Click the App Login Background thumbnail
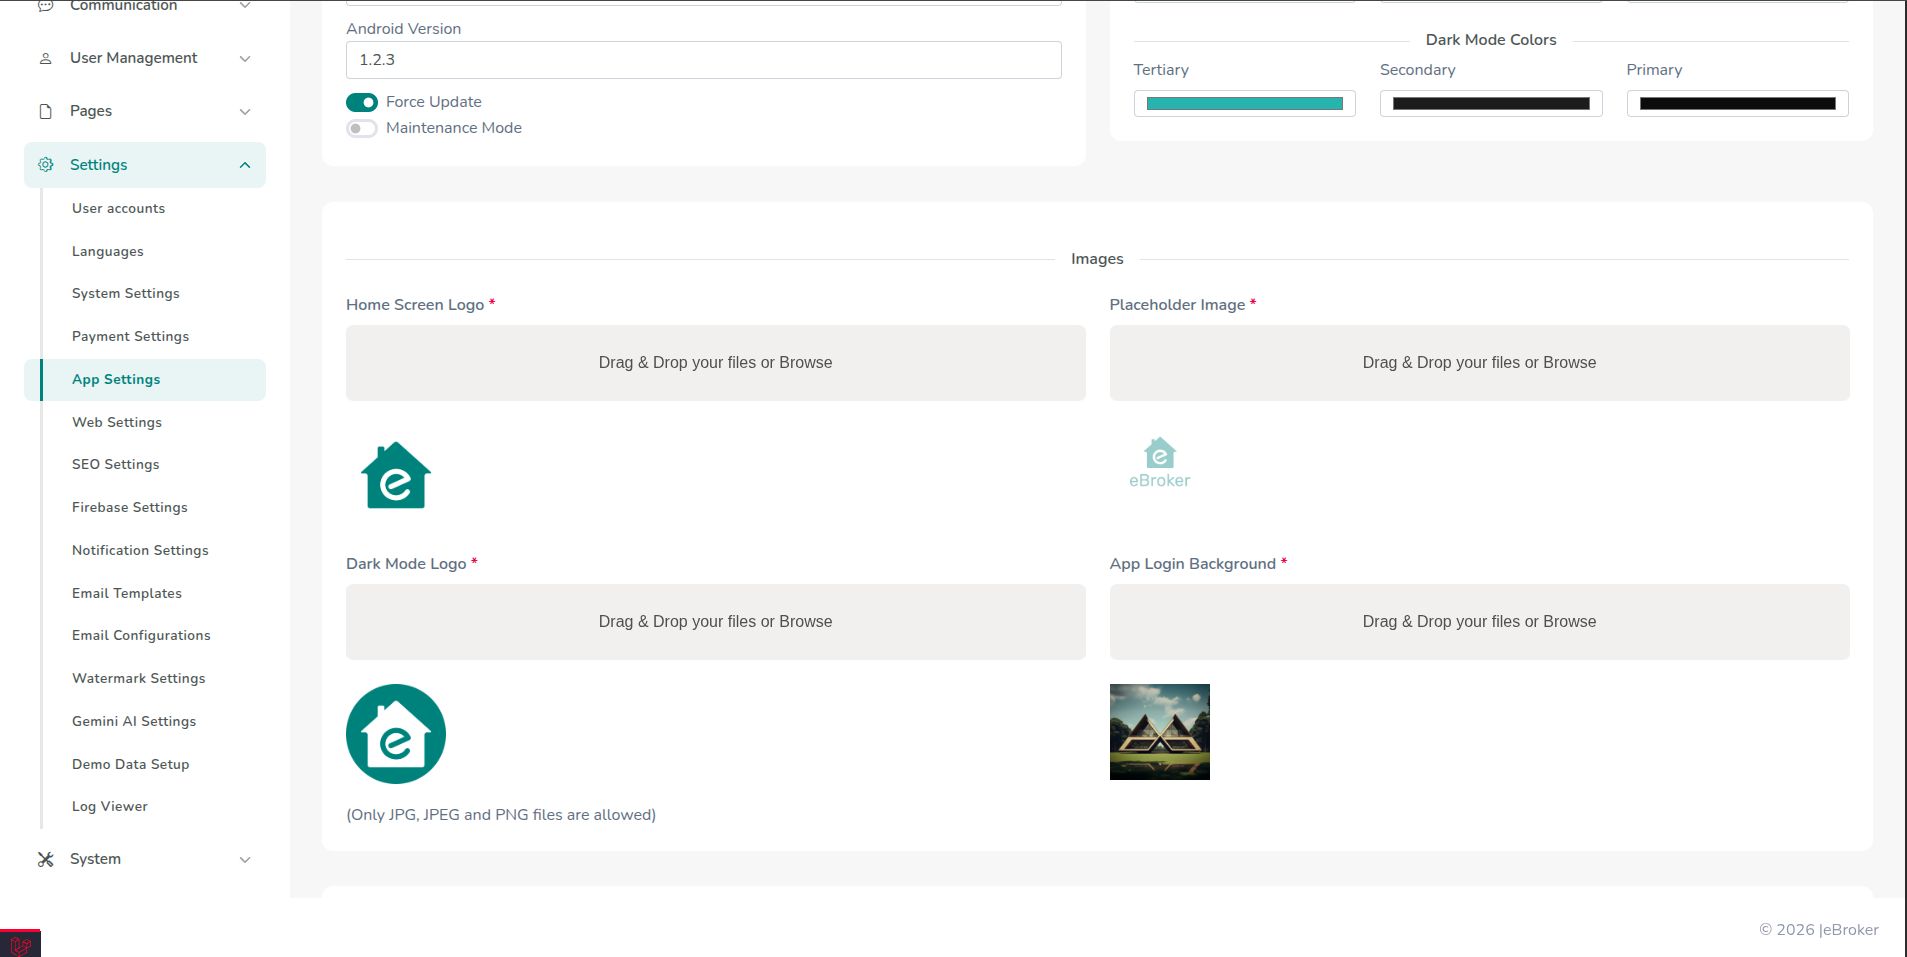The height and width of the screenshot is (957, 1907). coord(1159,731)
